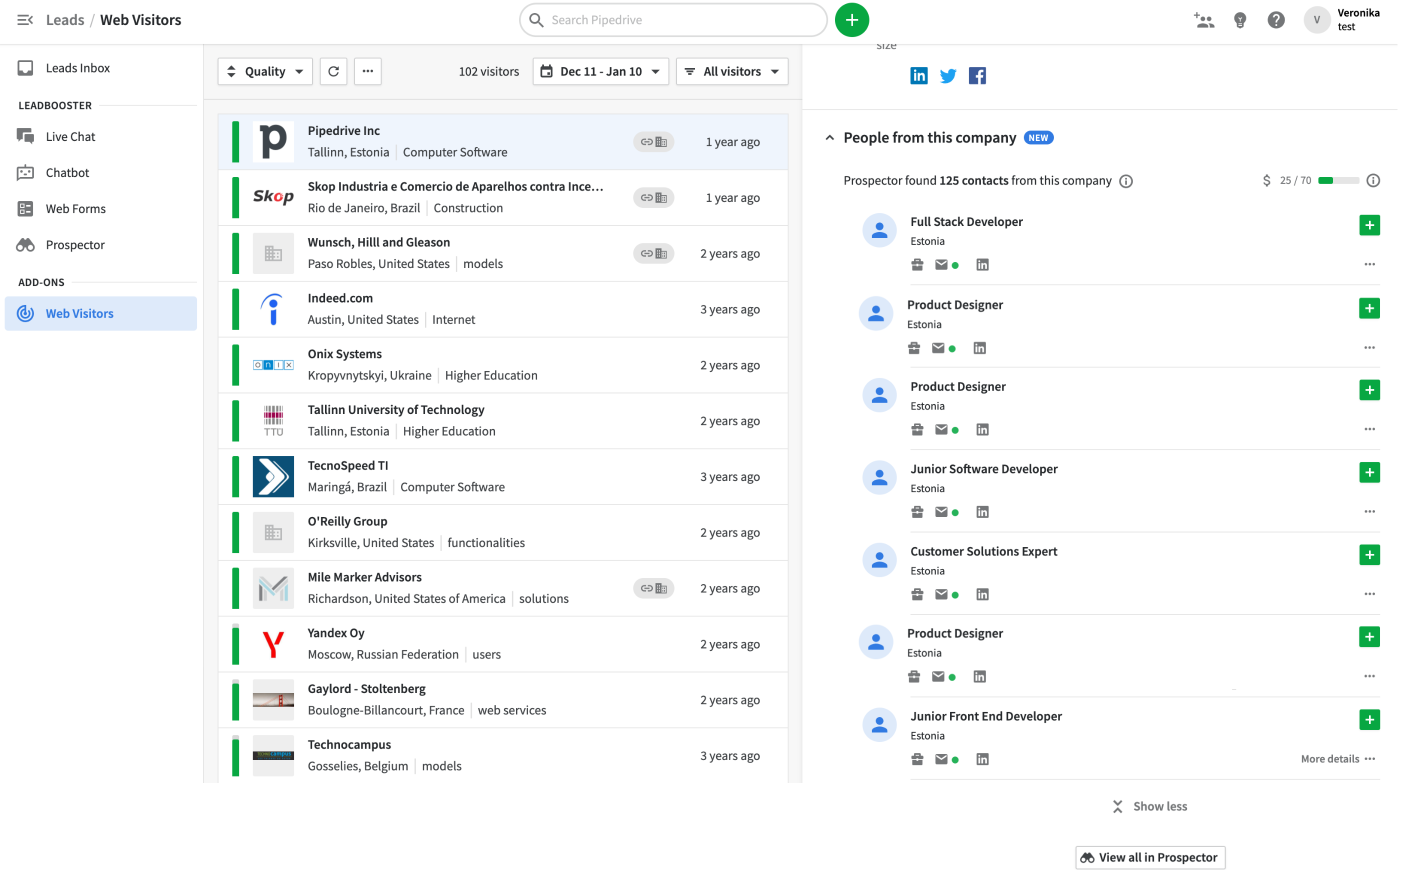Open the lightbulb sales assistant icon

(1240, 20)
